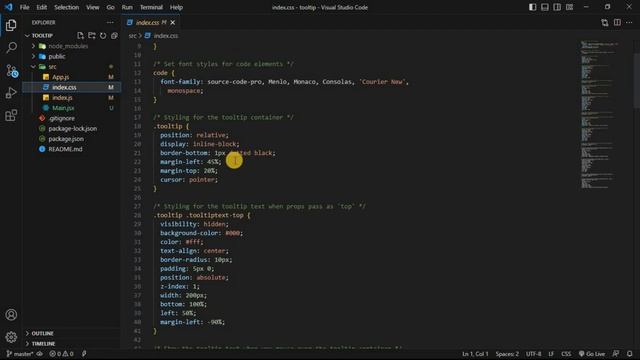Collapse all folders in Explorer
The height and width of the screenshot is (360, 640).
(x=114, y=36)
